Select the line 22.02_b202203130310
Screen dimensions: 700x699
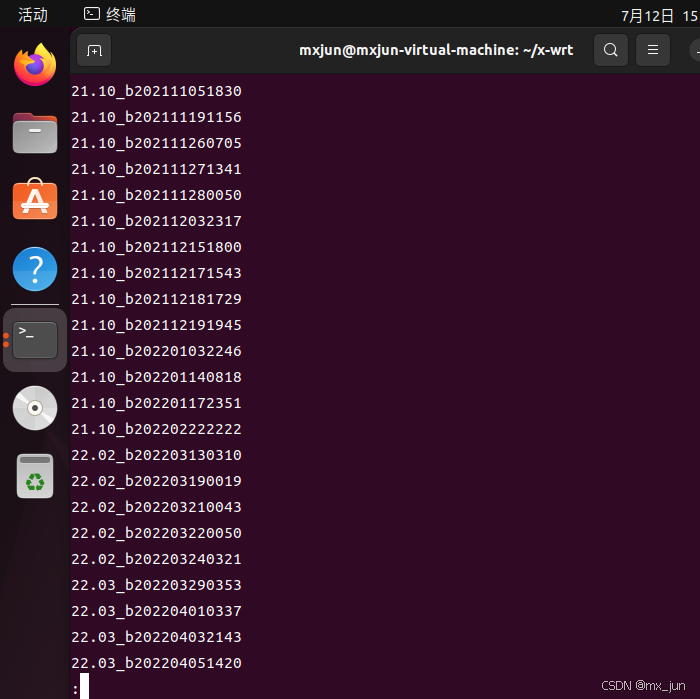[156, 455]
